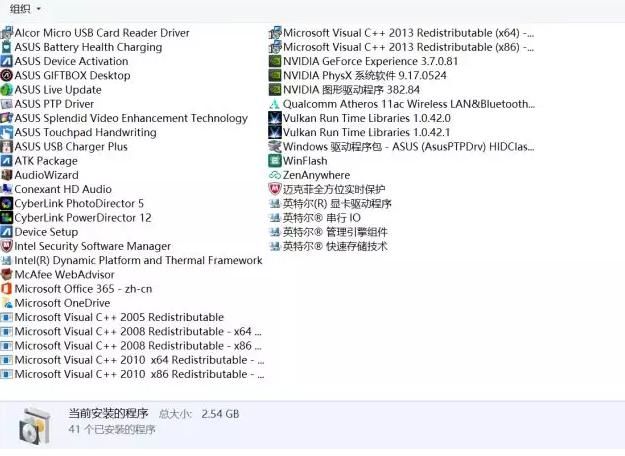The height and width of the screenshot is (456, 625).
Task: Click the ASUS GIFTBOX Desktop icon
Action: [7, 76]
